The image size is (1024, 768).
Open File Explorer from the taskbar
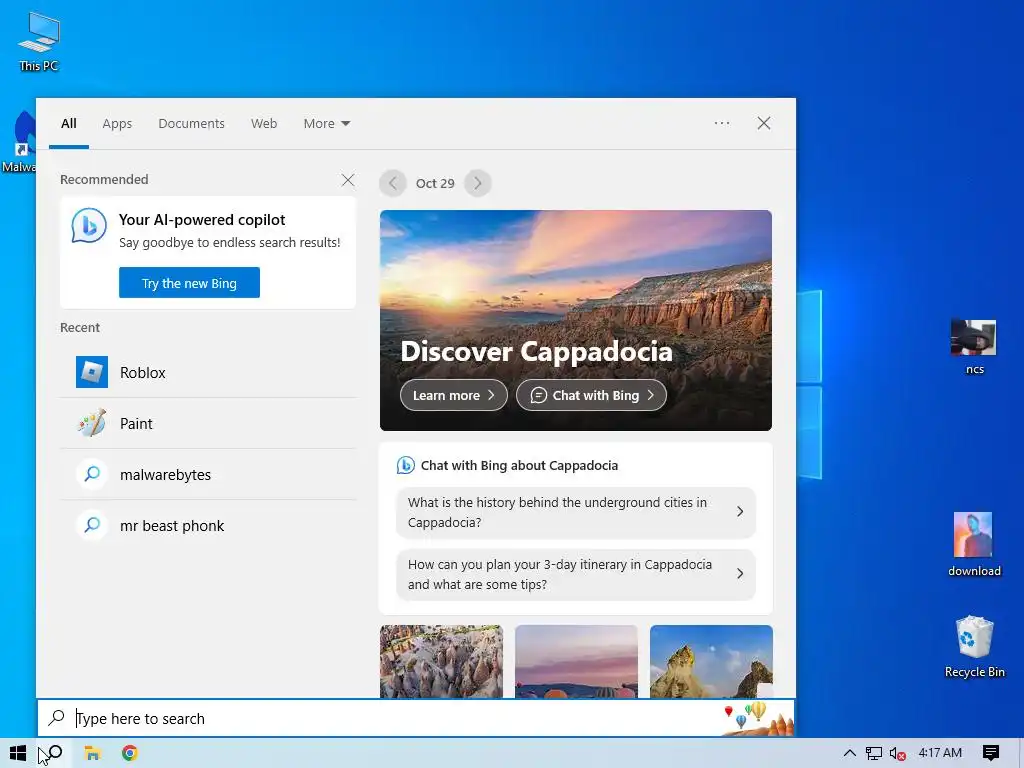point(92,753)
